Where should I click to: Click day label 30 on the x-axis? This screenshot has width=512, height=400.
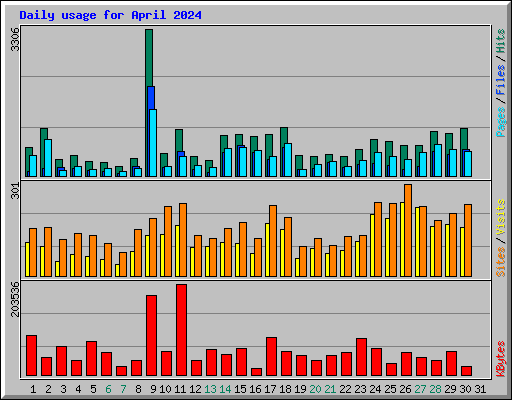click(x=465, y=389)
